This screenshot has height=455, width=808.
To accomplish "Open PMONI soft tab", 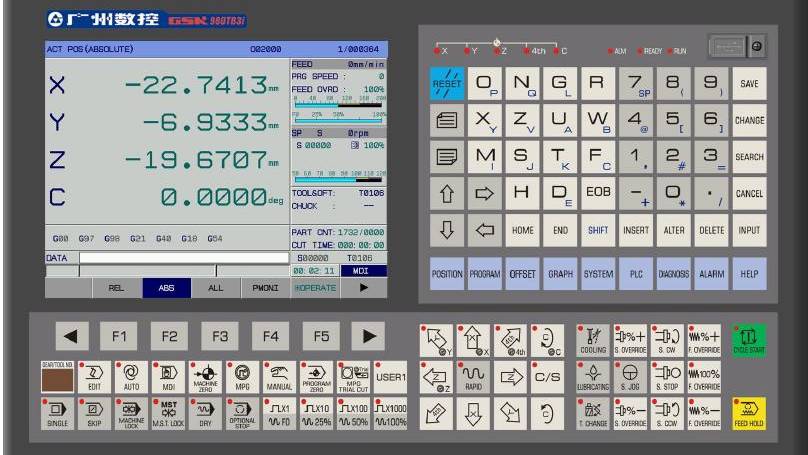I will coord(265,288).
